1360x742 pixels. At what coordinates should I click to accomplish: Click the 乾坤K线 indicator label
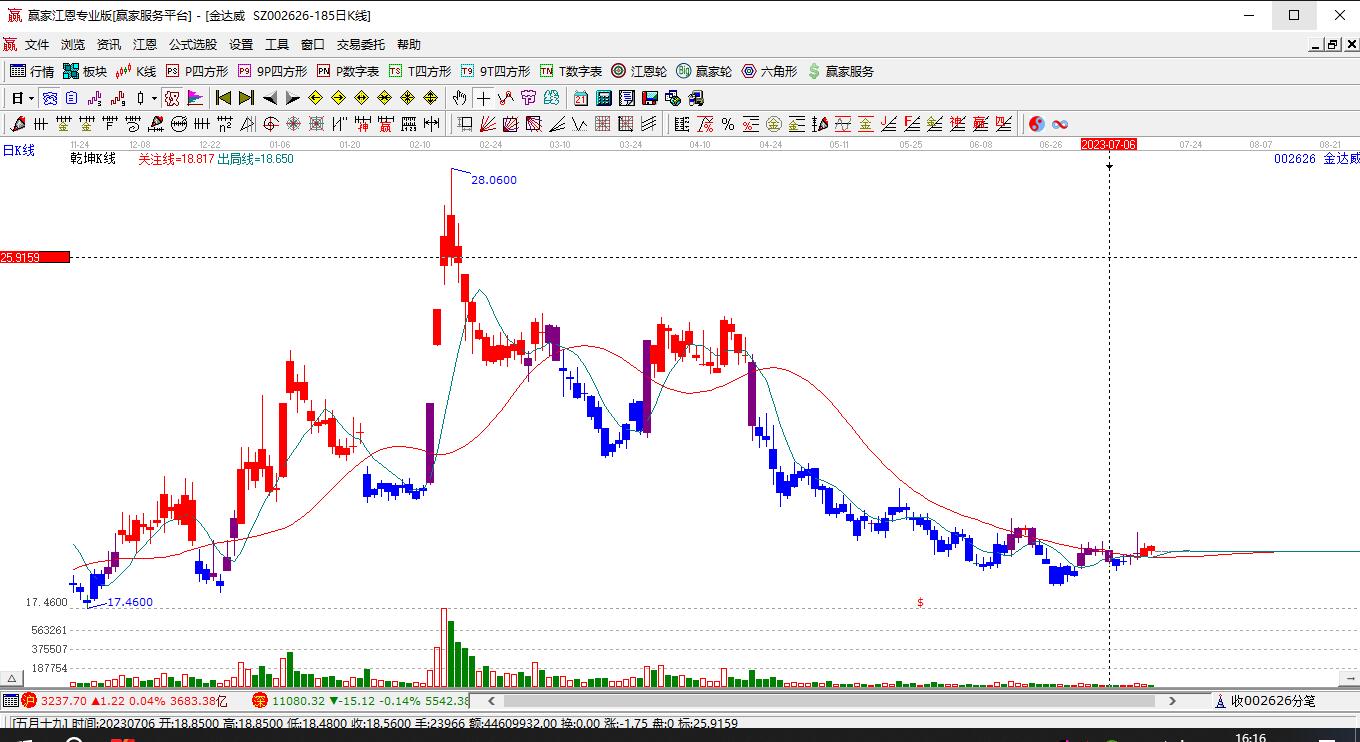pyautogui.click(x=93, y=159)
